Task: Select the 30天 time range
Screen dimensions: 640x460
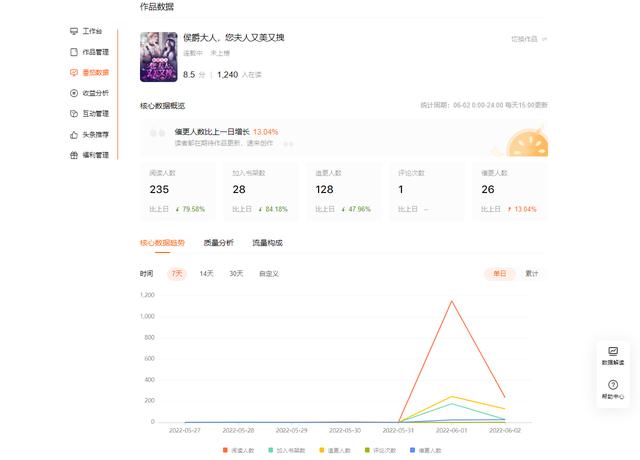Action: [x=236, y=273]
